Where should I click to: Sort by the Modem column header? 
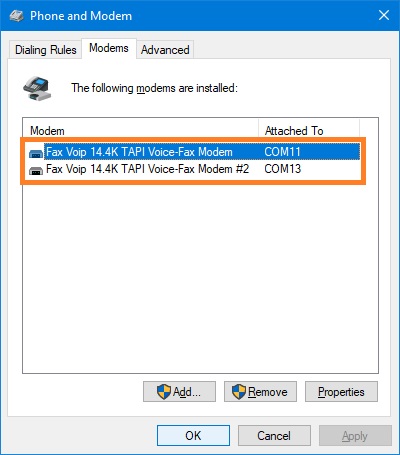141,130
